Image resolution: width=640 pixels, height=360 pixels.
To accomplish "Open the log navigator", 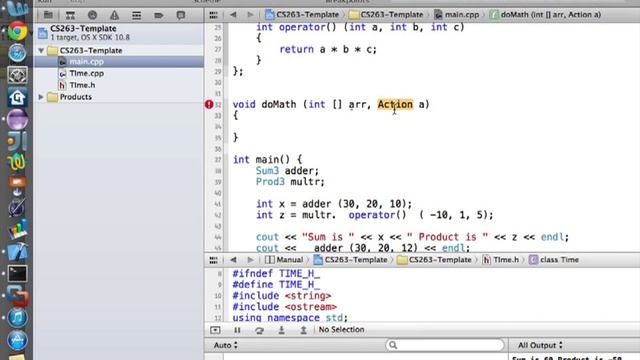I will [x=180, y=16].
